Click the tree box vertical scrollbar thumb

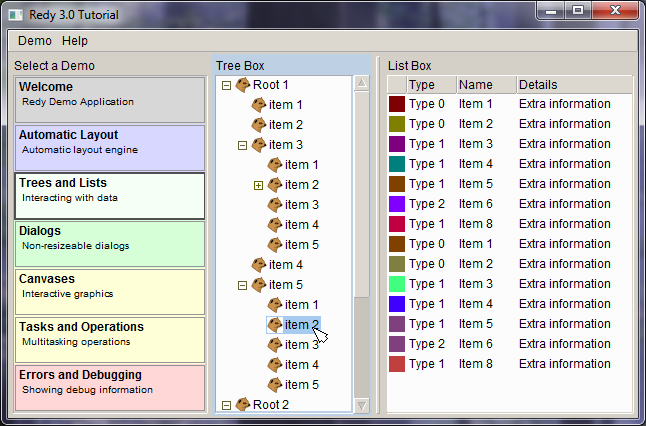coord(362,194)
